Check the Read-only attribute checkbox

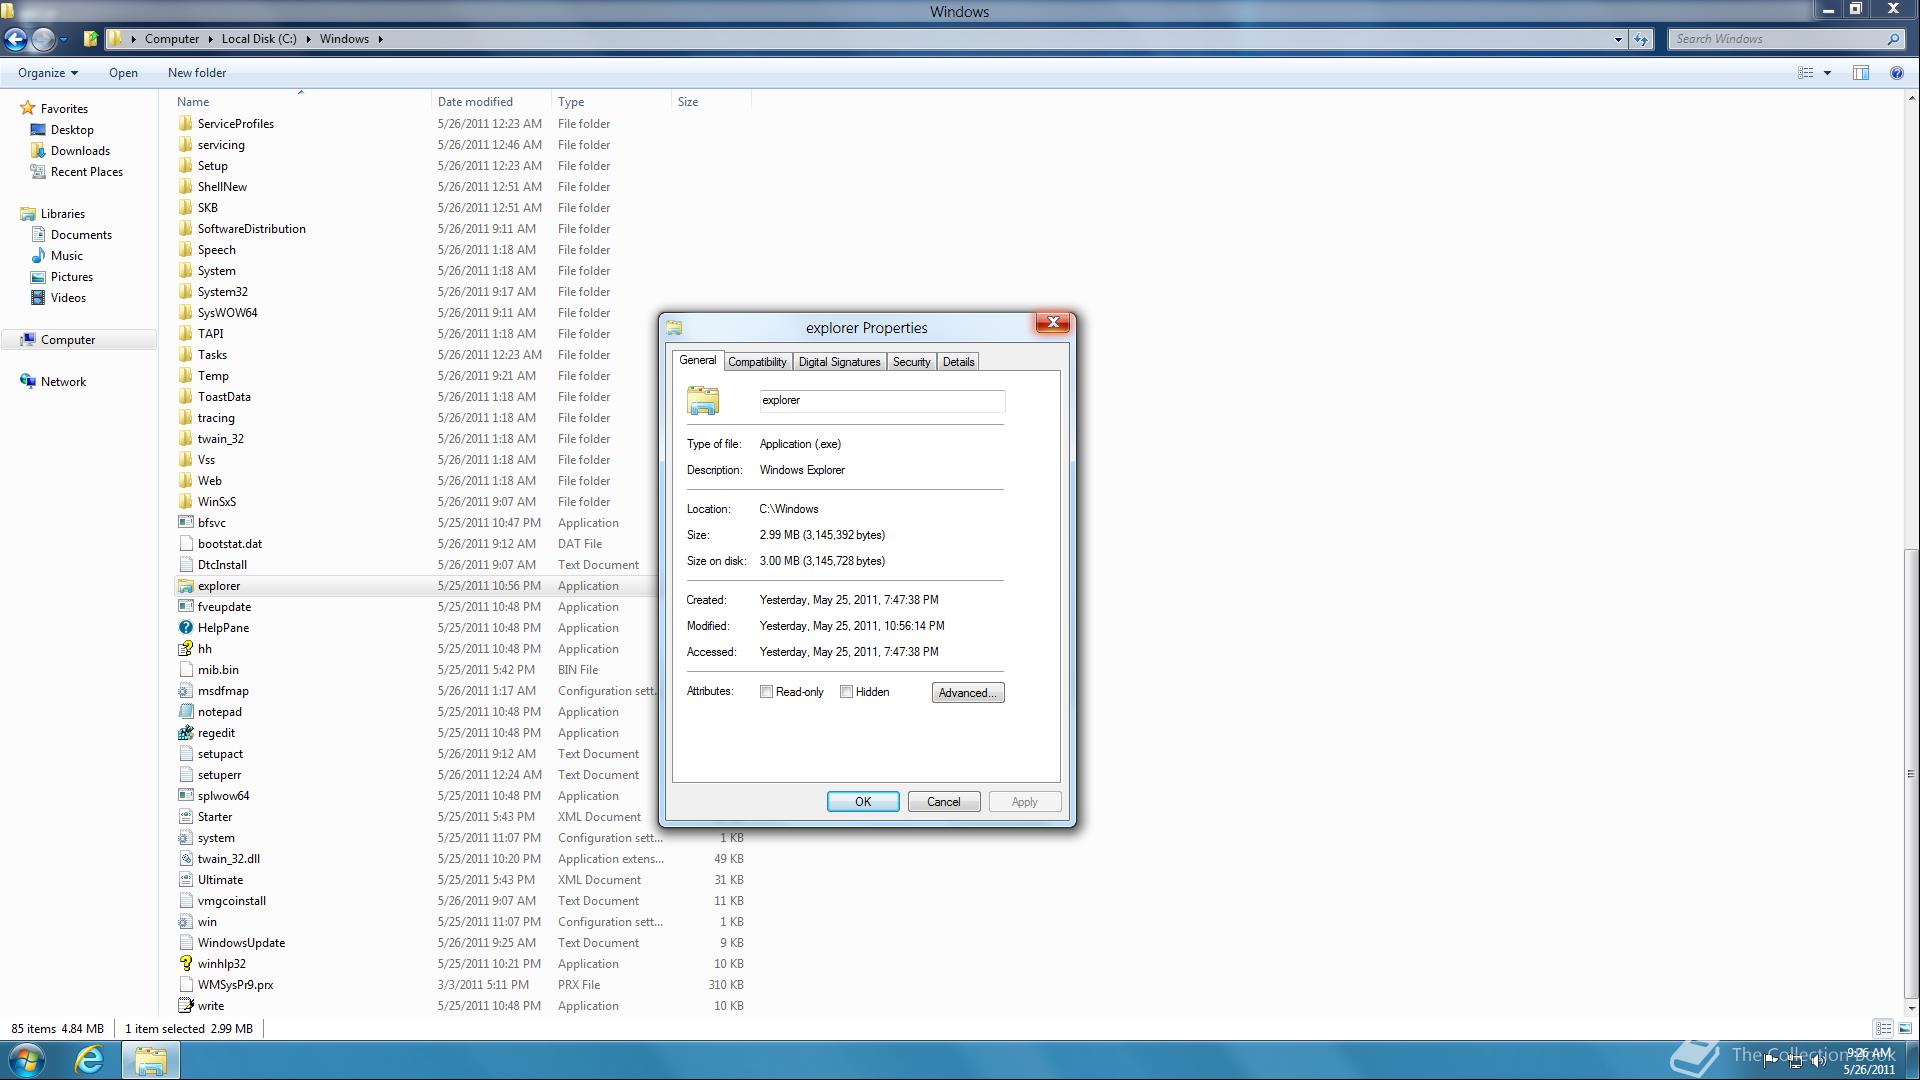click(x=767, y=692)
